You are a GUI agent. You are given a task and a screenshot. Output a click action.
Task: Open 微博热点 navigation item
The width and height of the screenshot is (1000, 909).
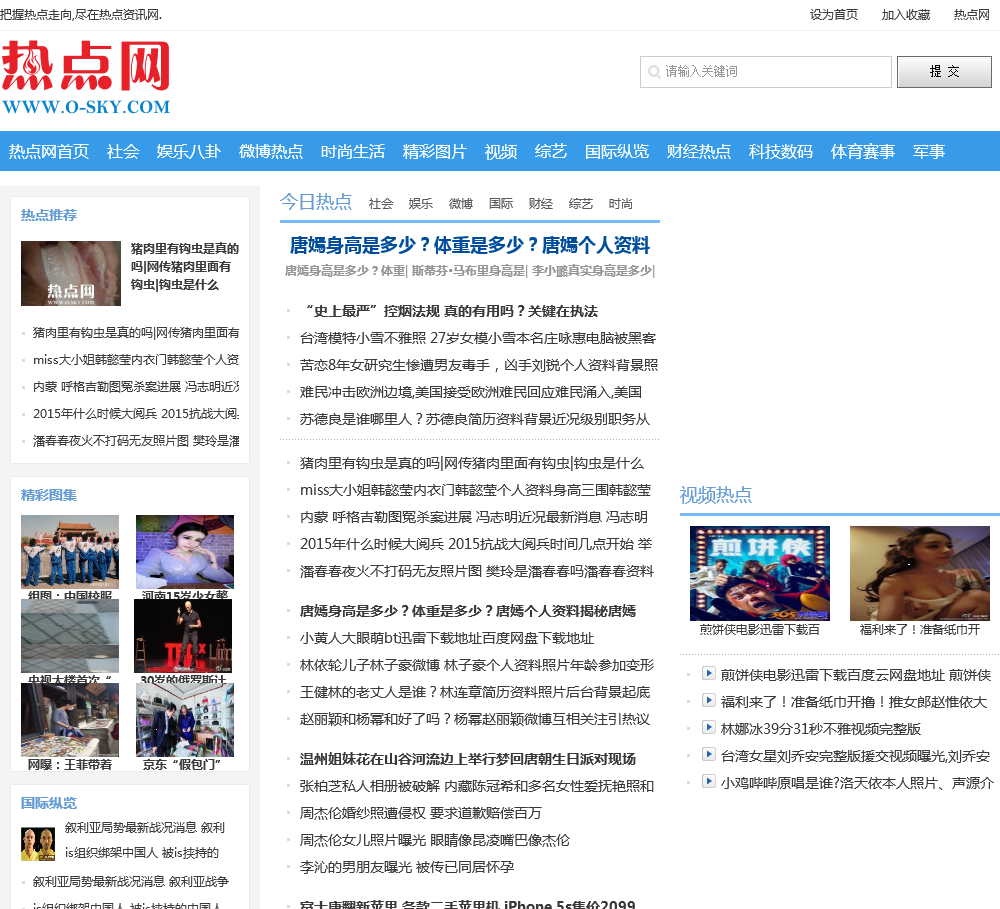pyautogui.click(x=270, y=151)
